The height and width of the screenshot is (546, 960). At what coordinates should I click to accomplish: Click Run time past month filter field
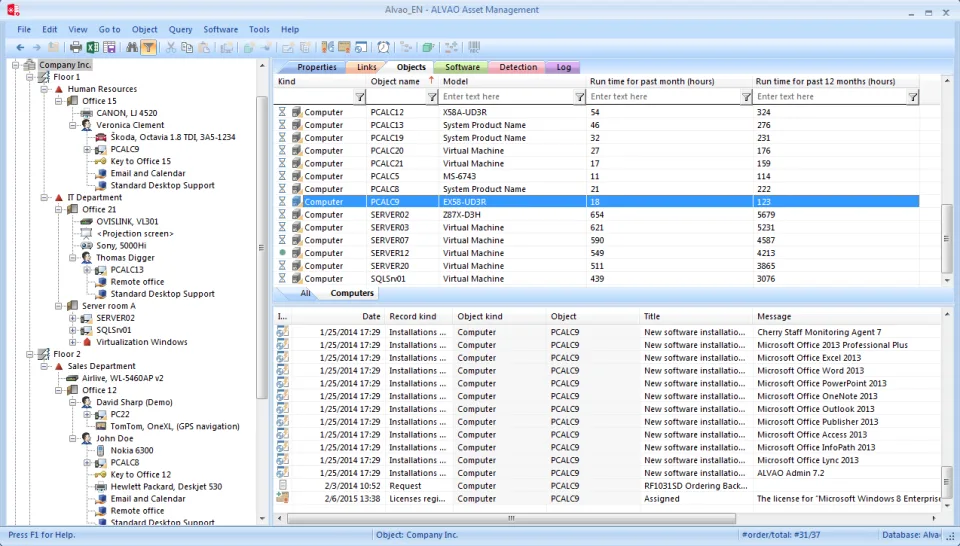(x=664, y=97)
